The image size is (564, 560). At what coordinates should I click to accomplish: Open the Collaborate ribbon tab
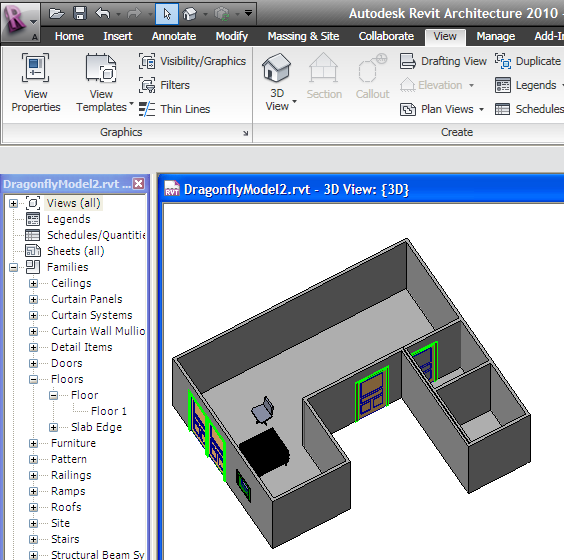pos(386,36)
